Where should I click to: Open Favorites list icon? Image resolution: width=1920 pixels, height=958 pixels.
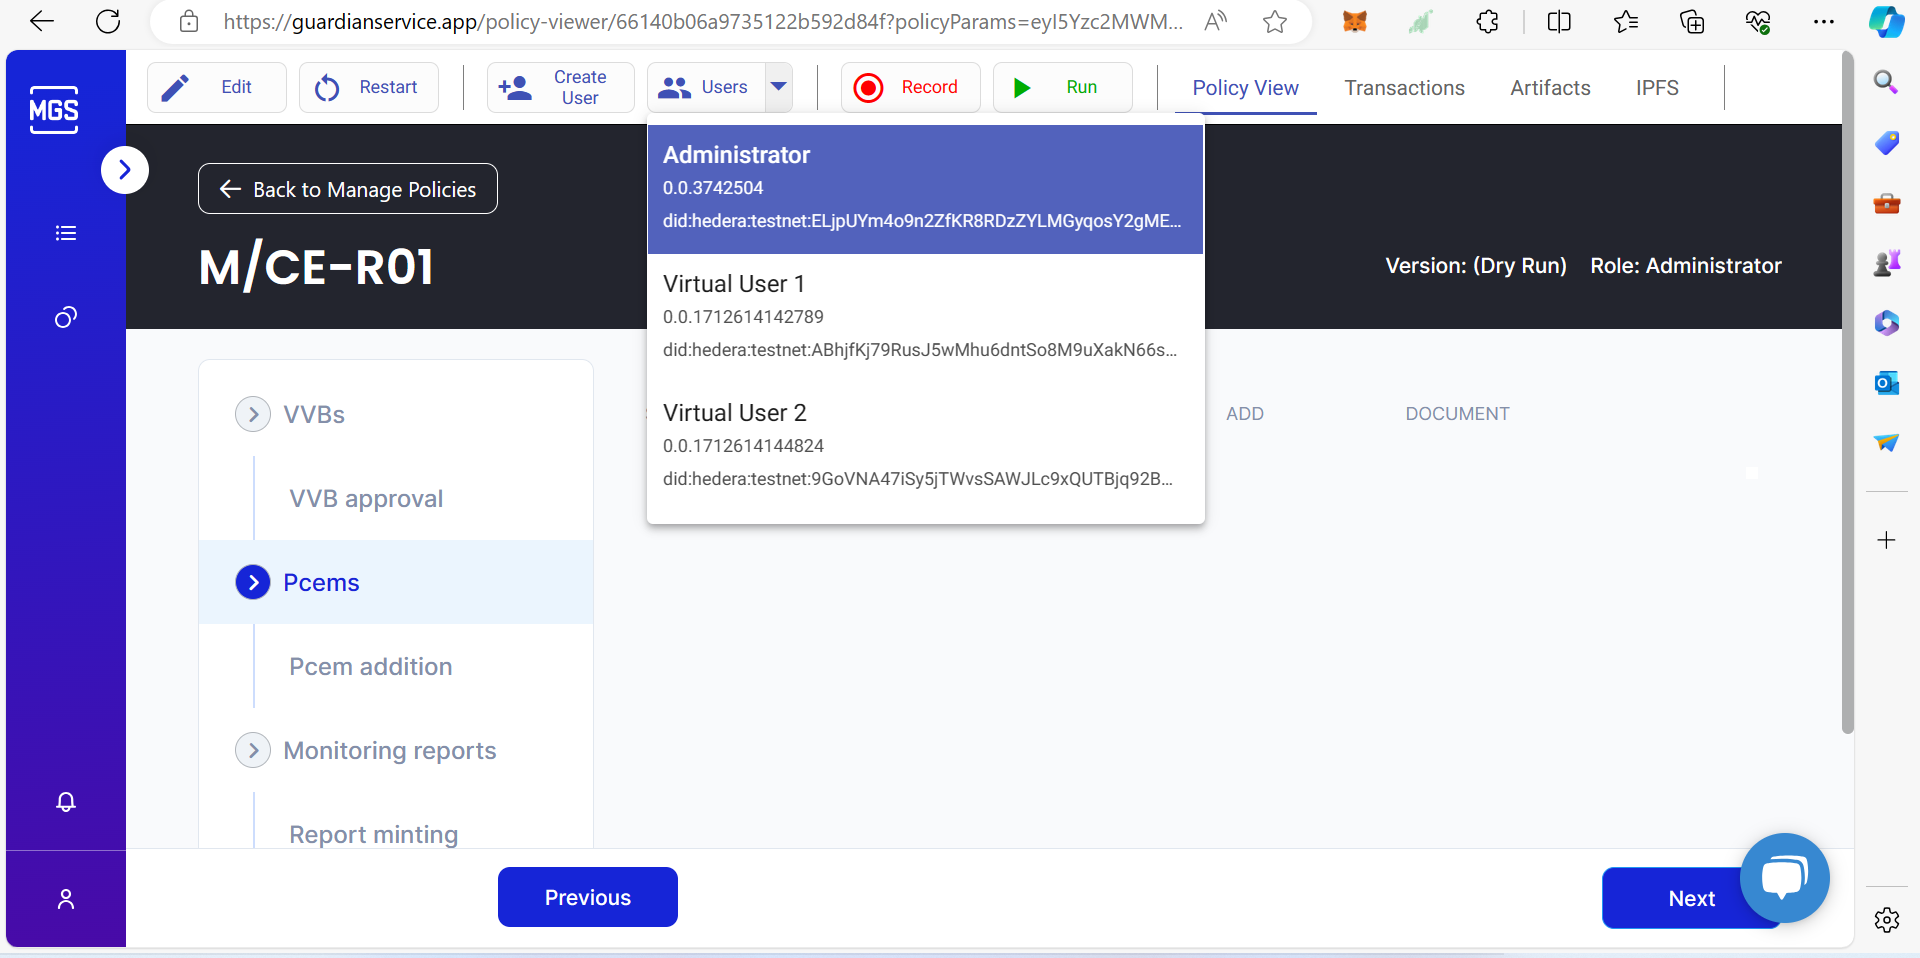tap(1626, 22)
